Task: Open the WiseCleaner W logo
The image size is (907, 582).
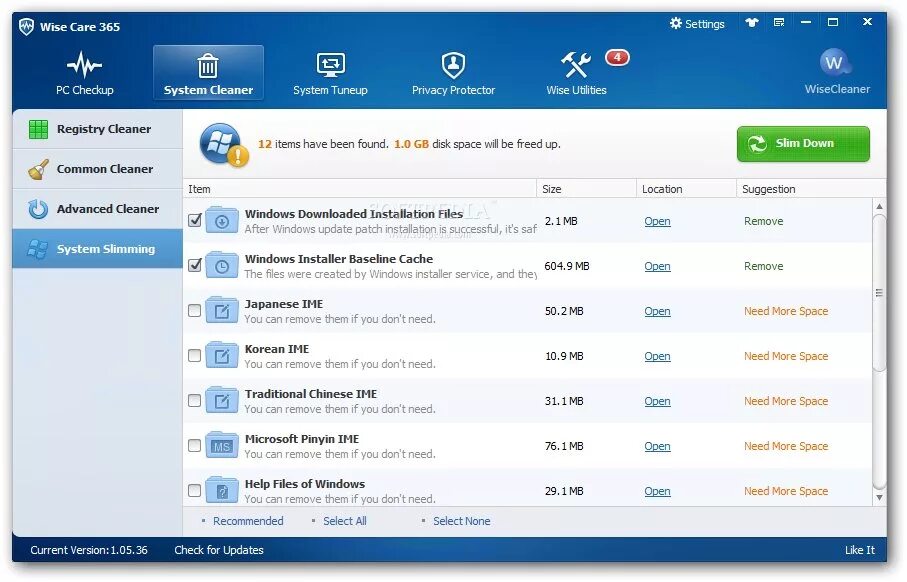Action: (835, 62)
